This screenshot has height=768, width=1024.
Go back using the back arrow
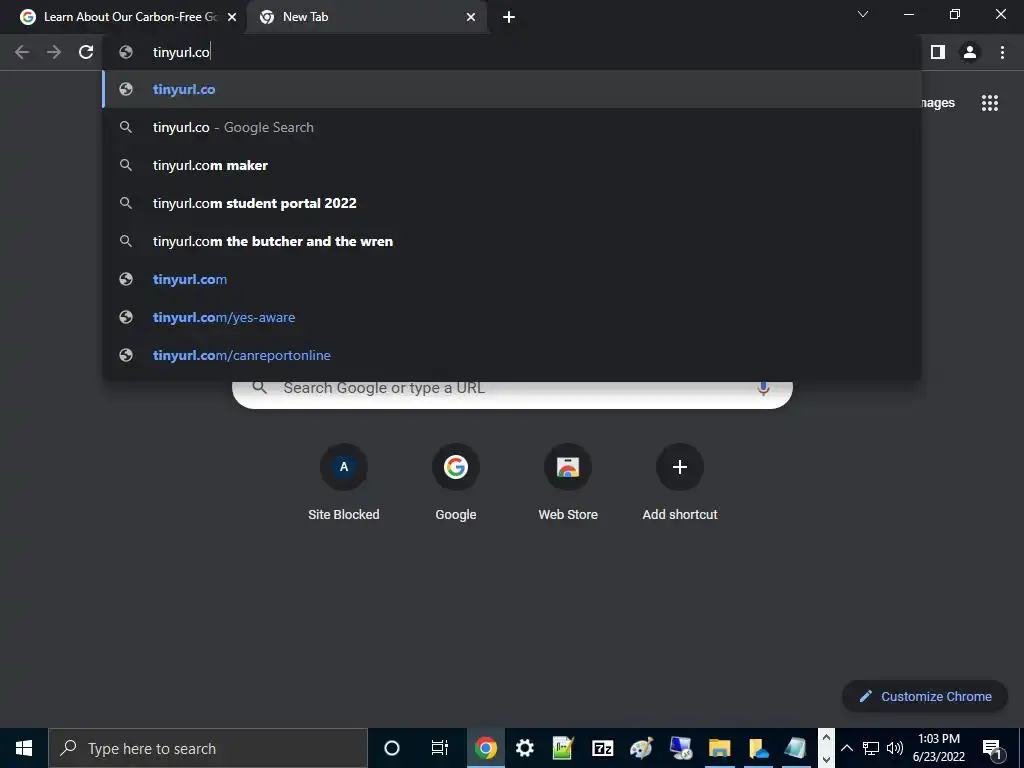coord(22,52)
